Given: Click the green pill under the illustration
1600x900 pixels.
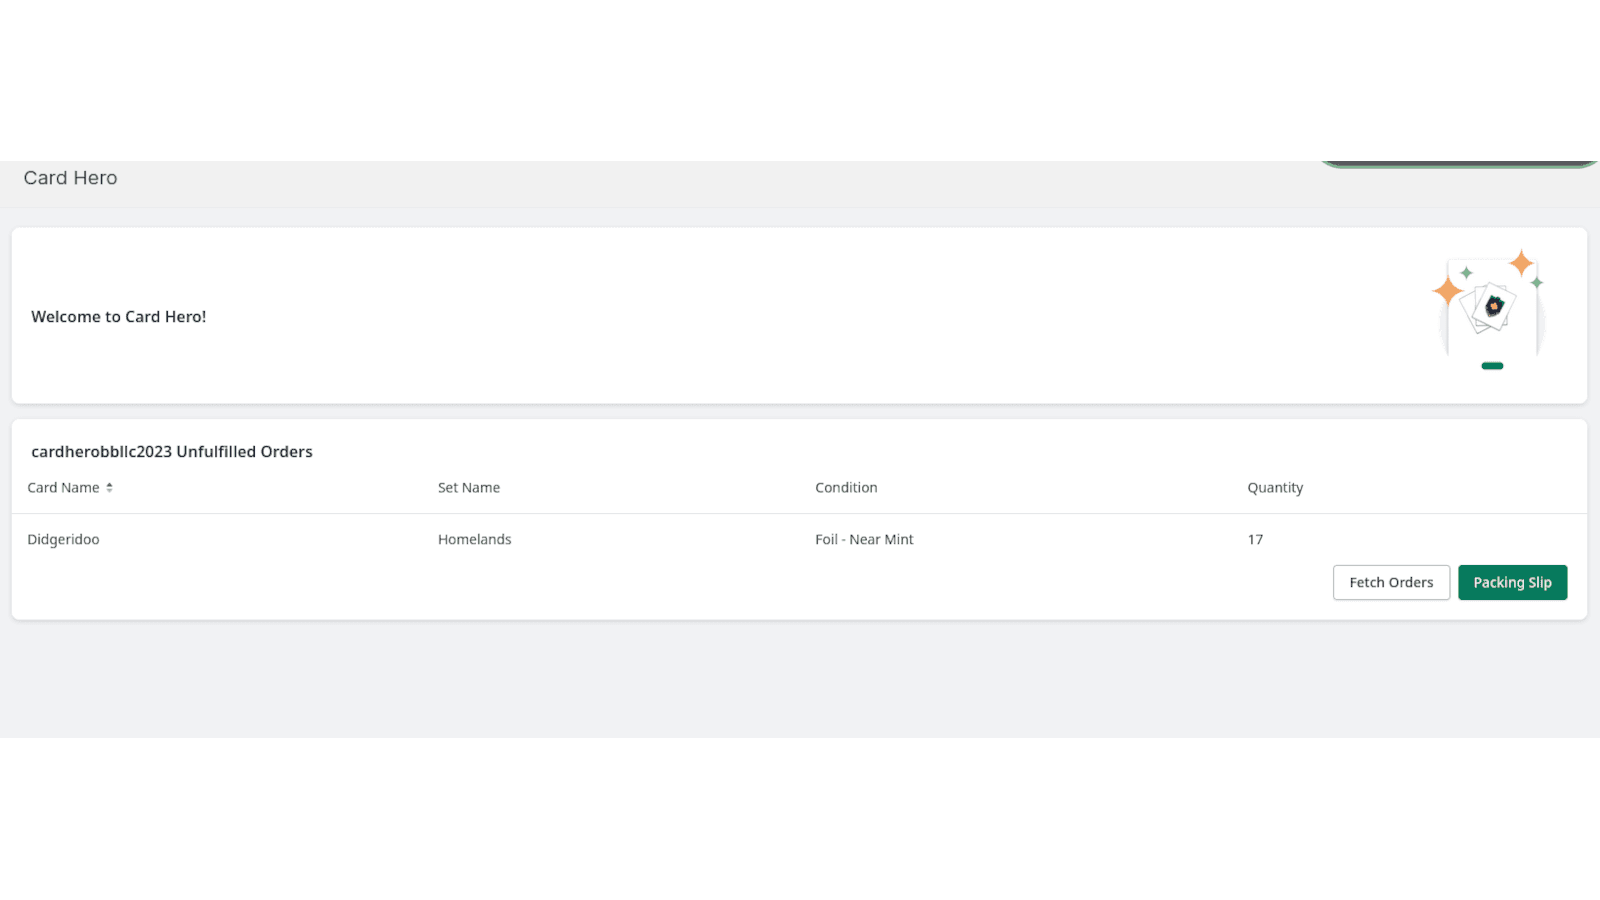Looking at the screenshot, I should click(1492, 366).
